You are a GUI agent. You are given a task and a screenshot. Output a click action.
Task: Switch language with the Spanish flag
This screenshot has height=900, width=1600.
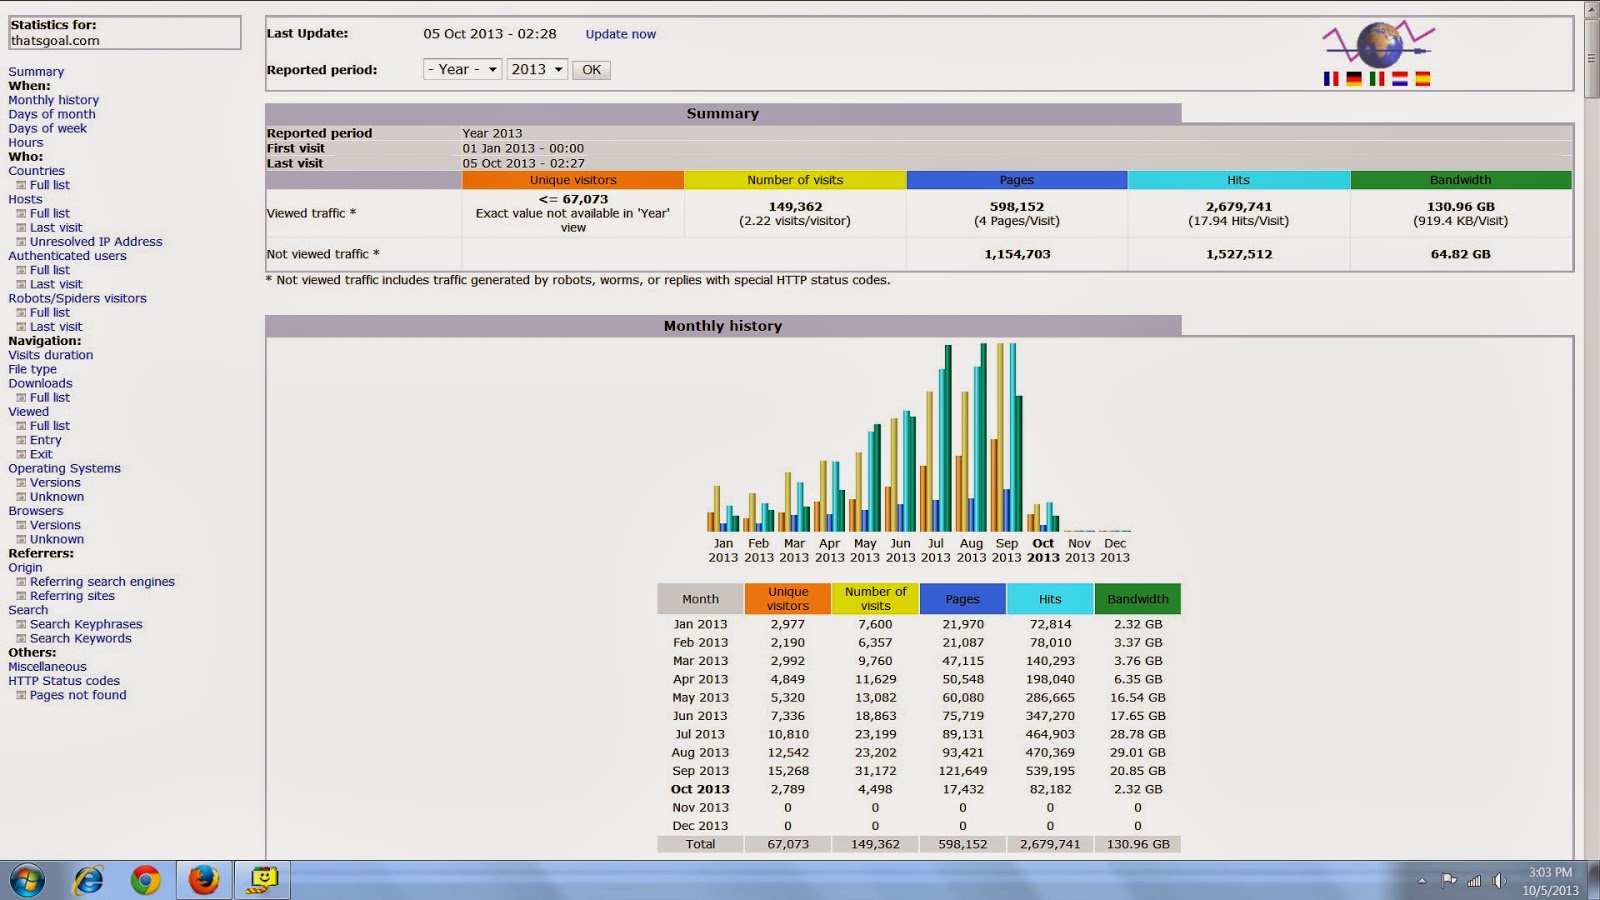pyautogui.click(x=1423, y=79)
